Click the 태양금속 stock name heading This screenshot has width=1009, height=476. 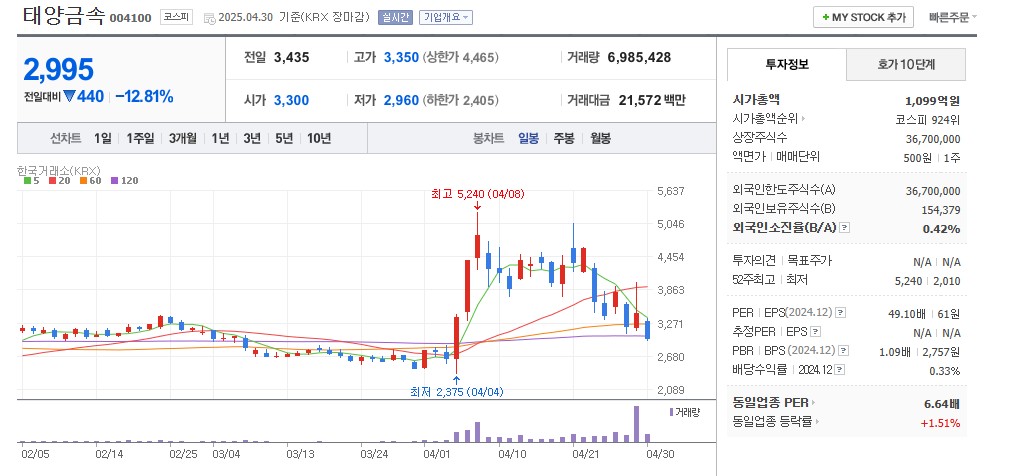click(x=63, y=16)
